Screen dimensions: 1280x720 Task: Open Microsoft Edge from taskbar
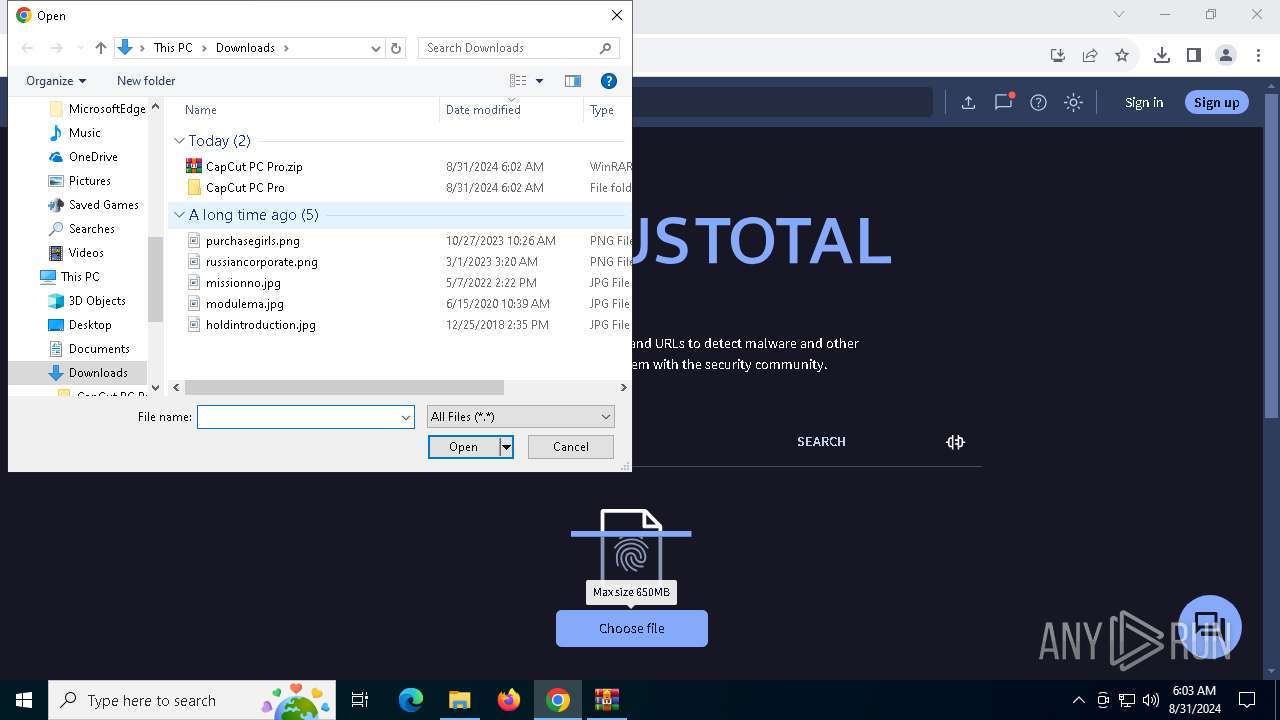411,700
